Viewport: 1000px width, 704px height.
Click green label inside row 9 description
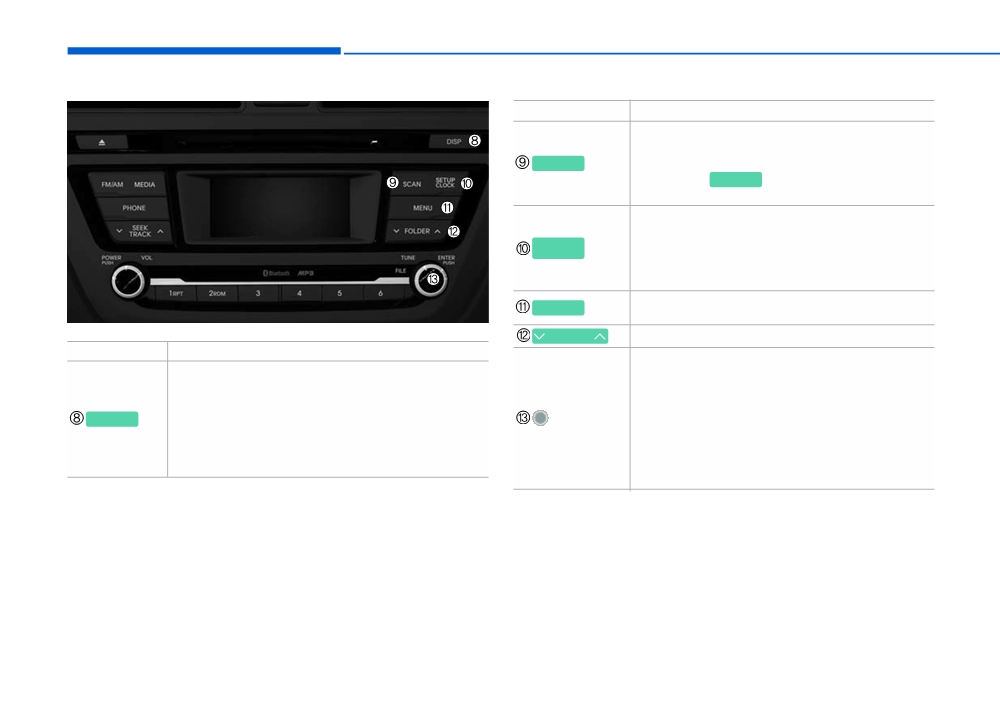735,179
